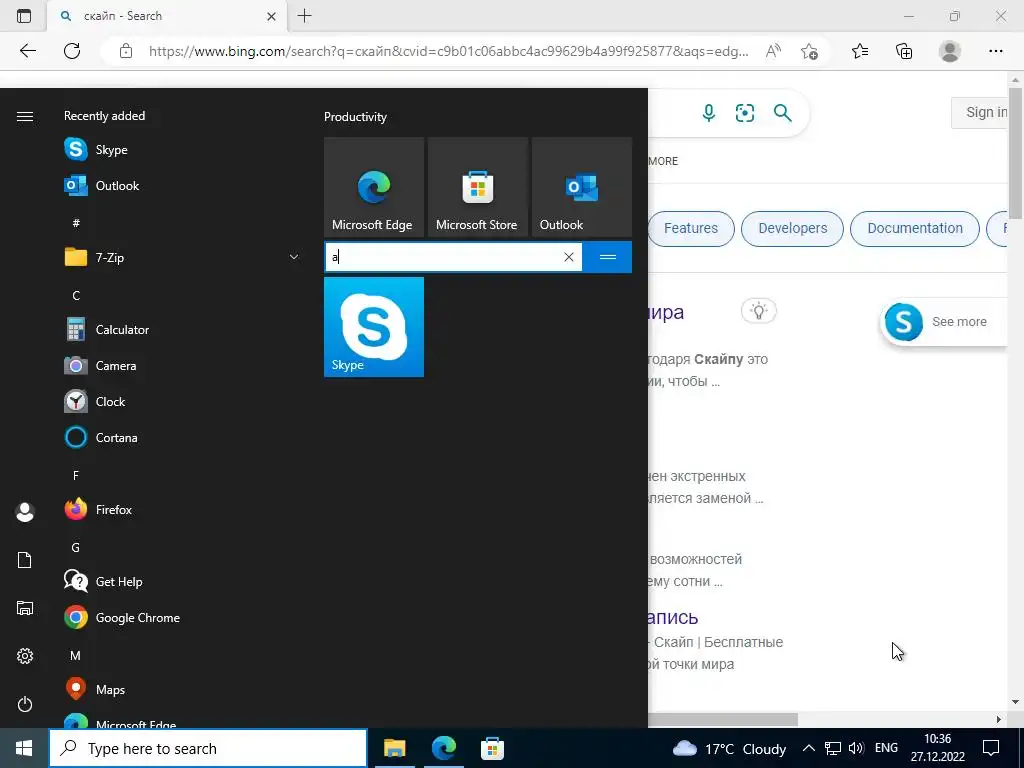
Task: Open the notification center icon
Action: tap(991, 748)
